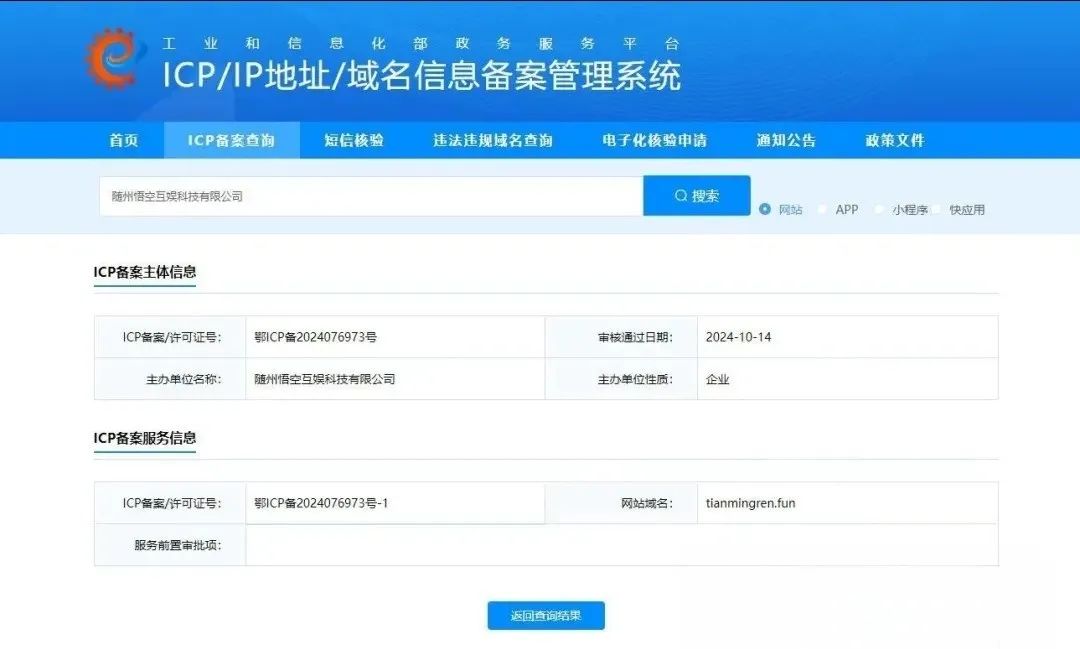
Task: Select the 网站 radio button
Action: click(765, 209)
